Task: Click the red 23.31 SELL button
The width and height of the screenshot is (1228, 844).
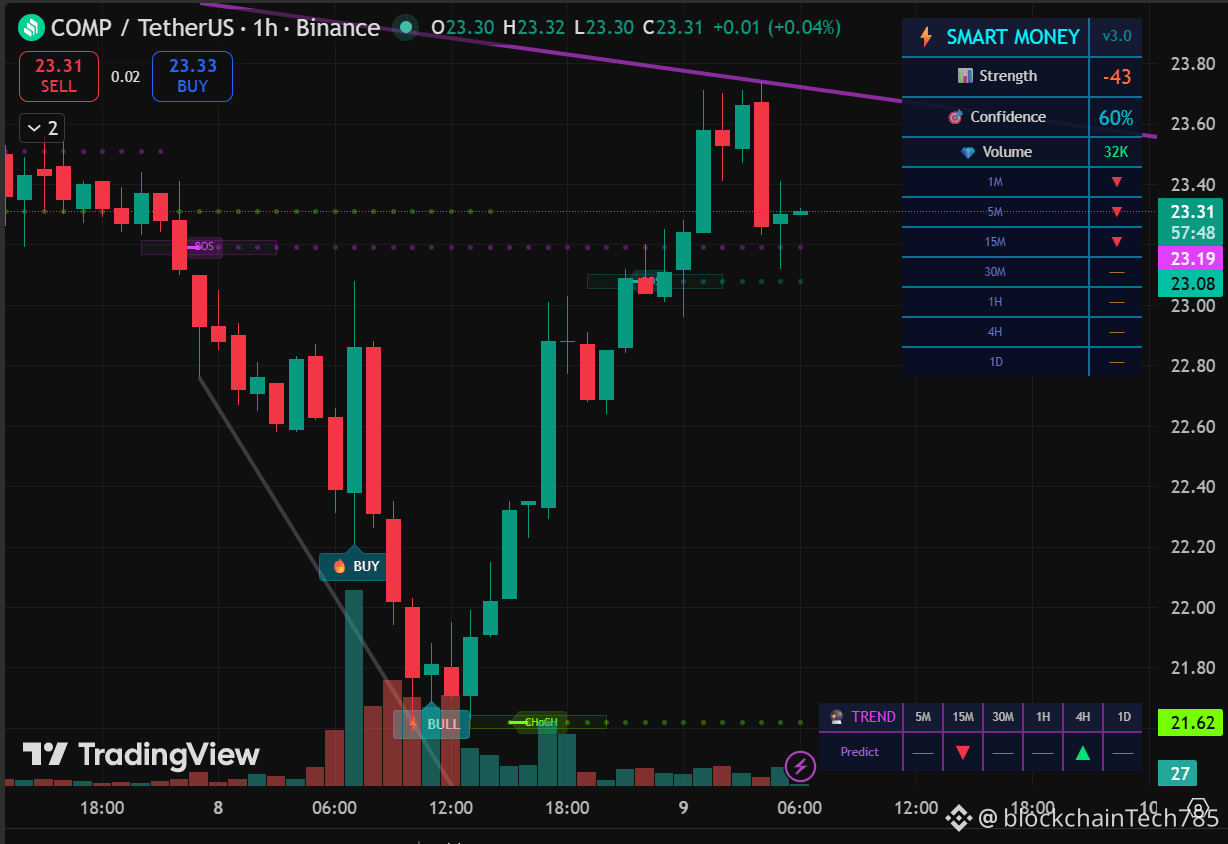Action: [x=59, y=76]
